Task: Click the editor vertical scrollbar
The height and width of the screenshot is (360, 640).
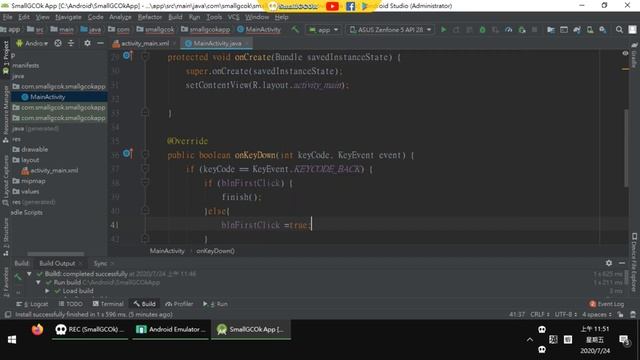Action: tap(626, 149)
